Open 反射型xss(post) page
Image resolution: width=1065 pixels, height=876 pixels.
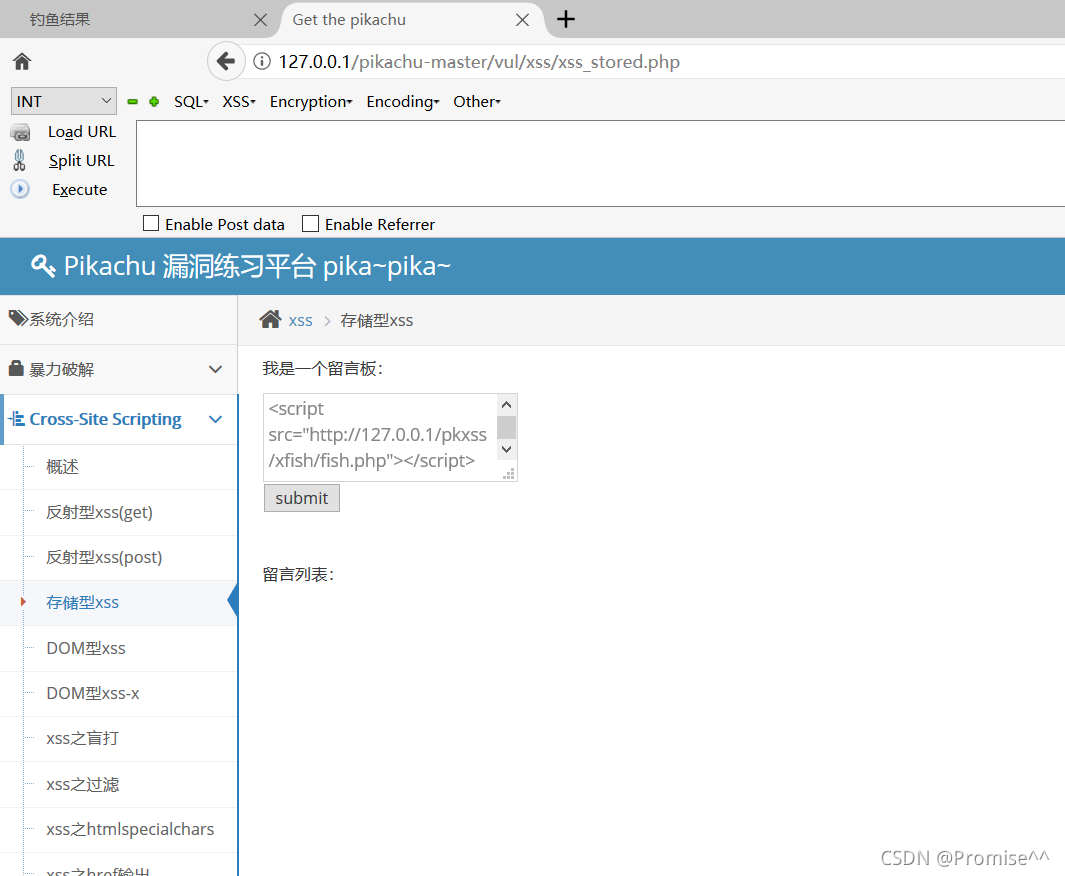click(x=104, y=558)
